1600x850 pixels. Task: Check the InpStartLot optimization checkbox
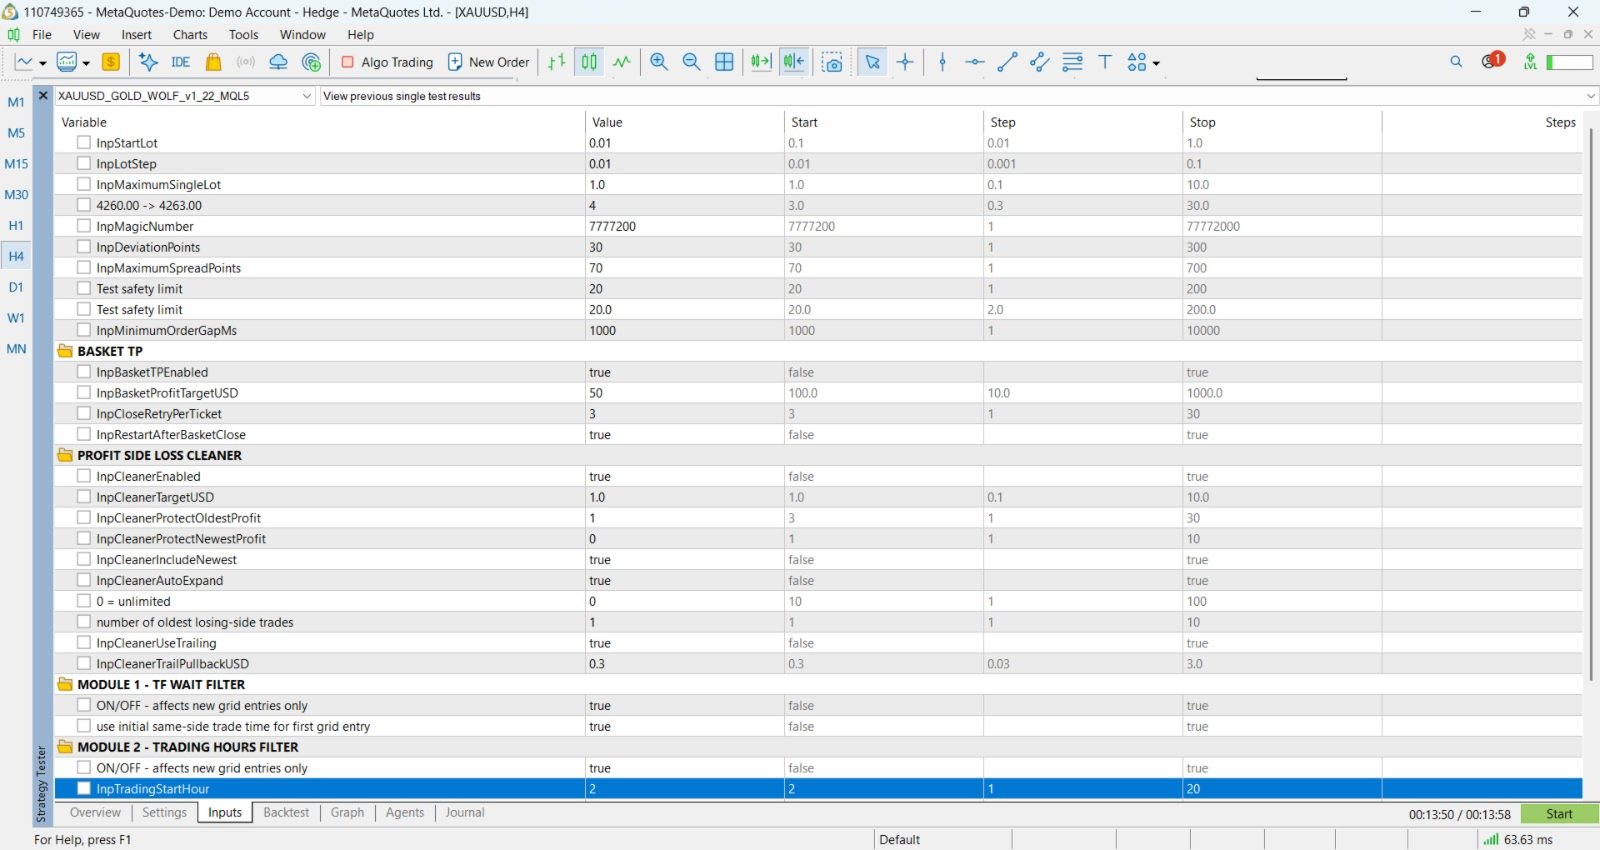[84, 143]
